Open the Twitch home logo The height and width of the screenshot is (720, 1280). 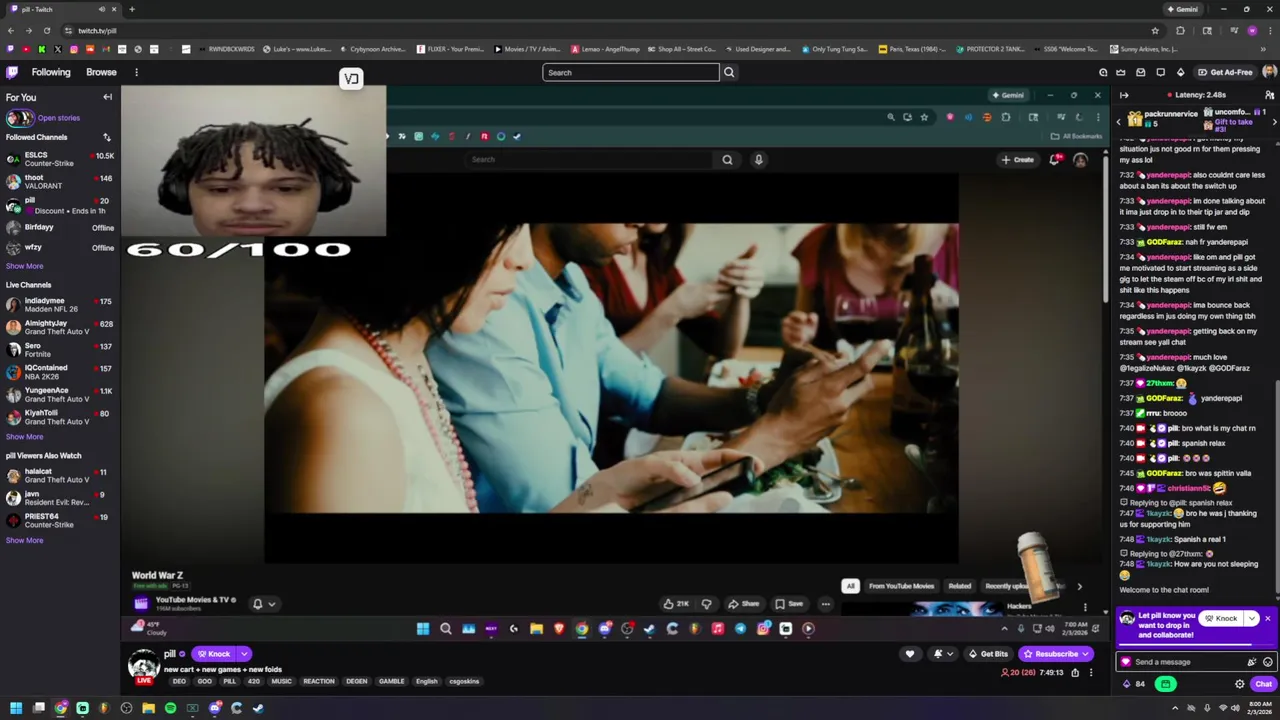12,72
